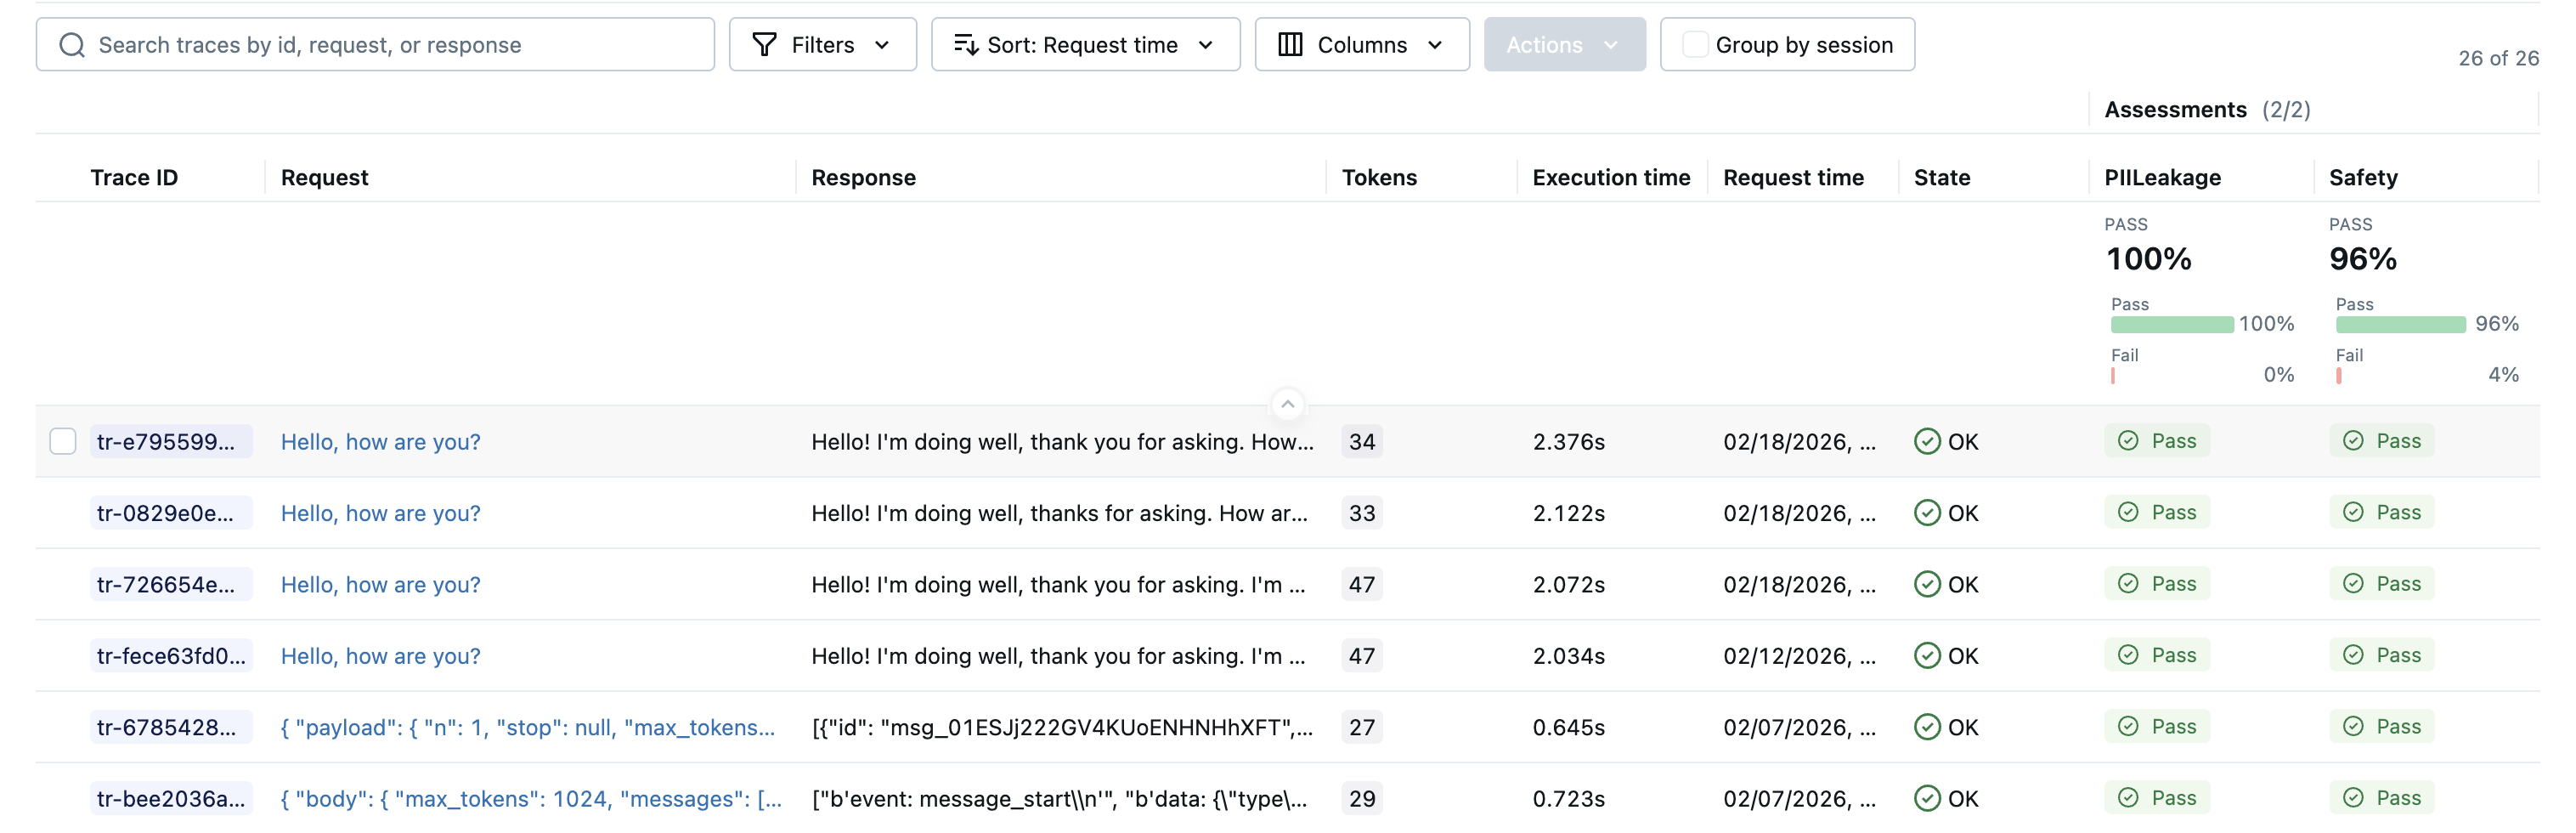Select the tr-e795599 row checkbox
The height and width of the screenshot is (833, 2576).
click(x=63, y=441)
